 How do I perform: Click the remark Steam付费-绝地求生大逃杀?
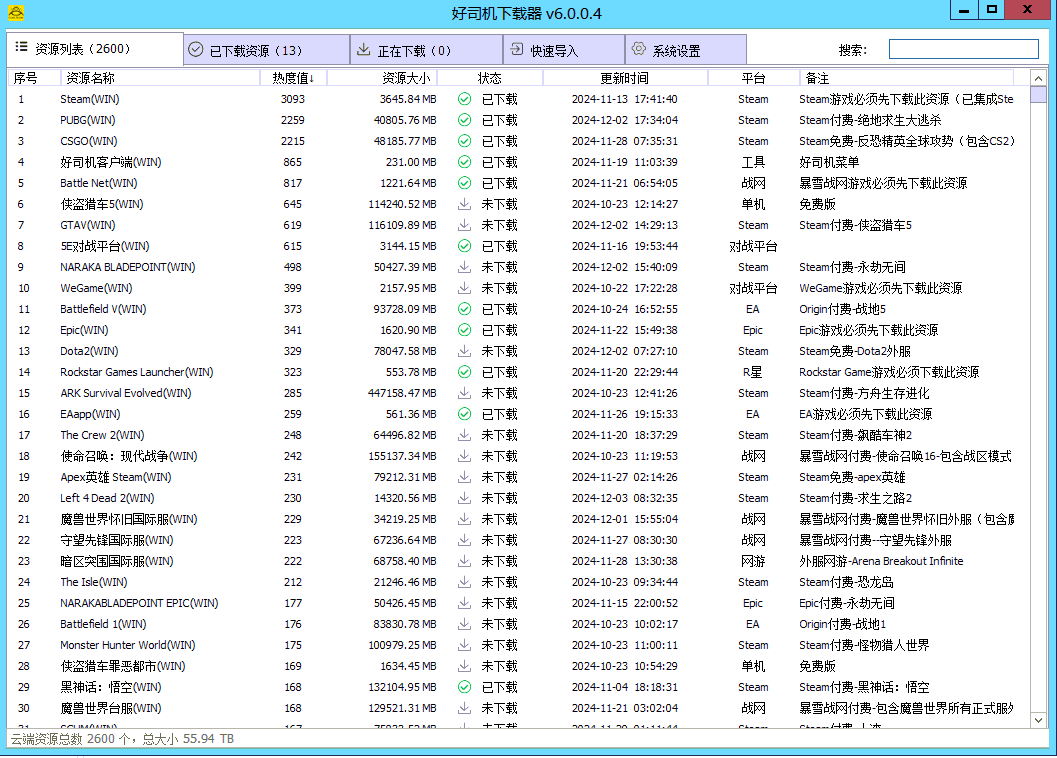tap(870, 120)
